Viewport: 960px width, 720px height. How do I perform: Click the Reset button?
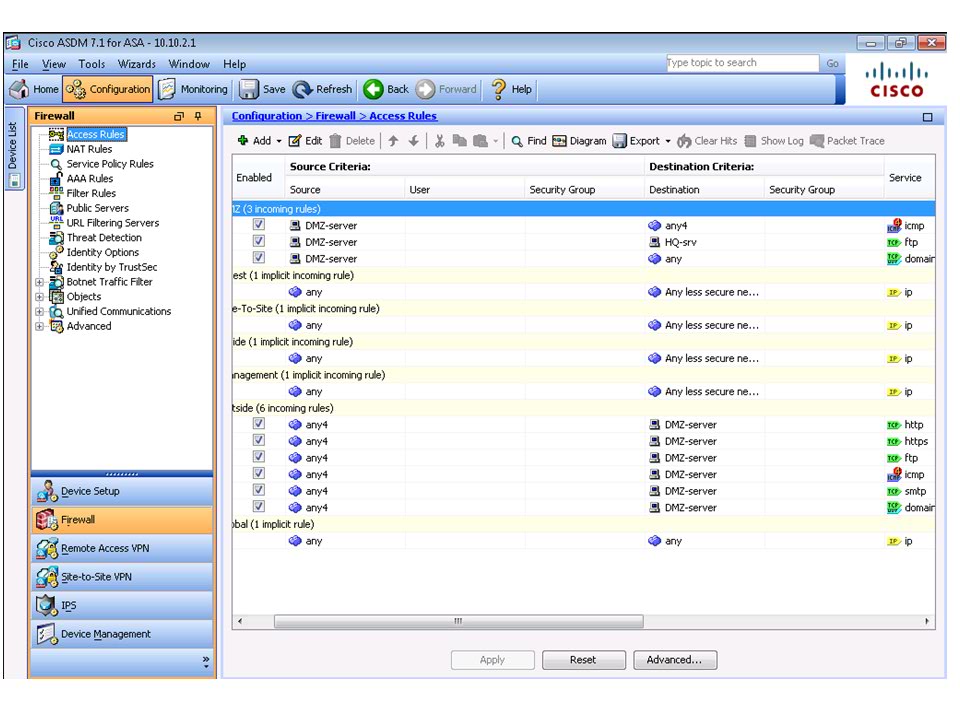(x=583, y=660)
